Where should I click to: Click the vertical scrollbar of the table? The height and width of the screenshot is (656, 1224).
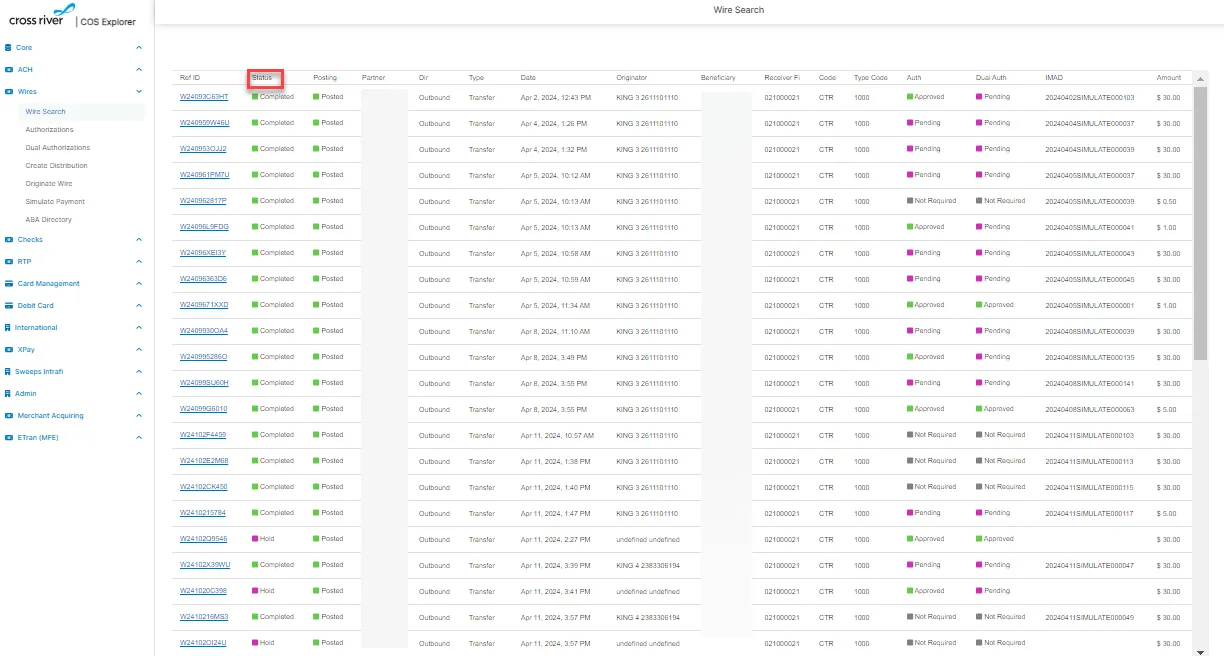(x=1201, y=222)
